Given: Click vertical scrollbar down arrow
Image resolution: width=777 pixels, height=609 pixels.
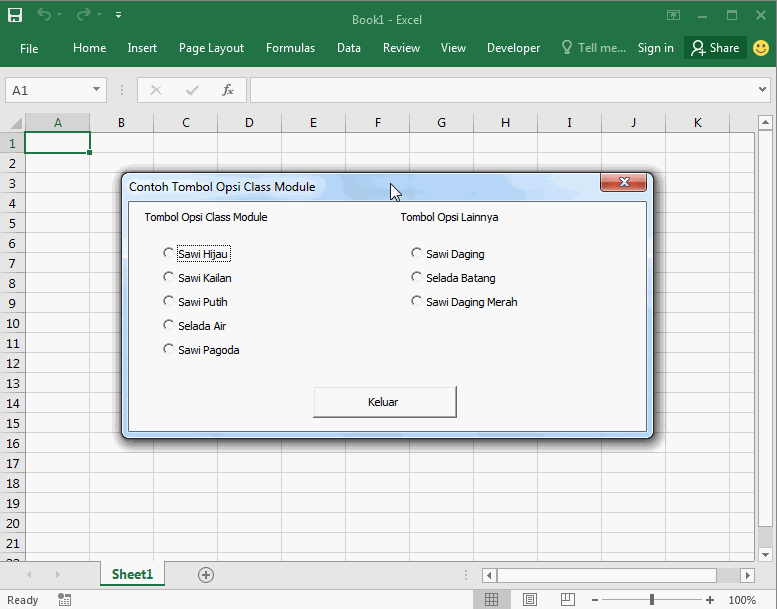Looking at the screenshot, I should (x=765, y=554).
